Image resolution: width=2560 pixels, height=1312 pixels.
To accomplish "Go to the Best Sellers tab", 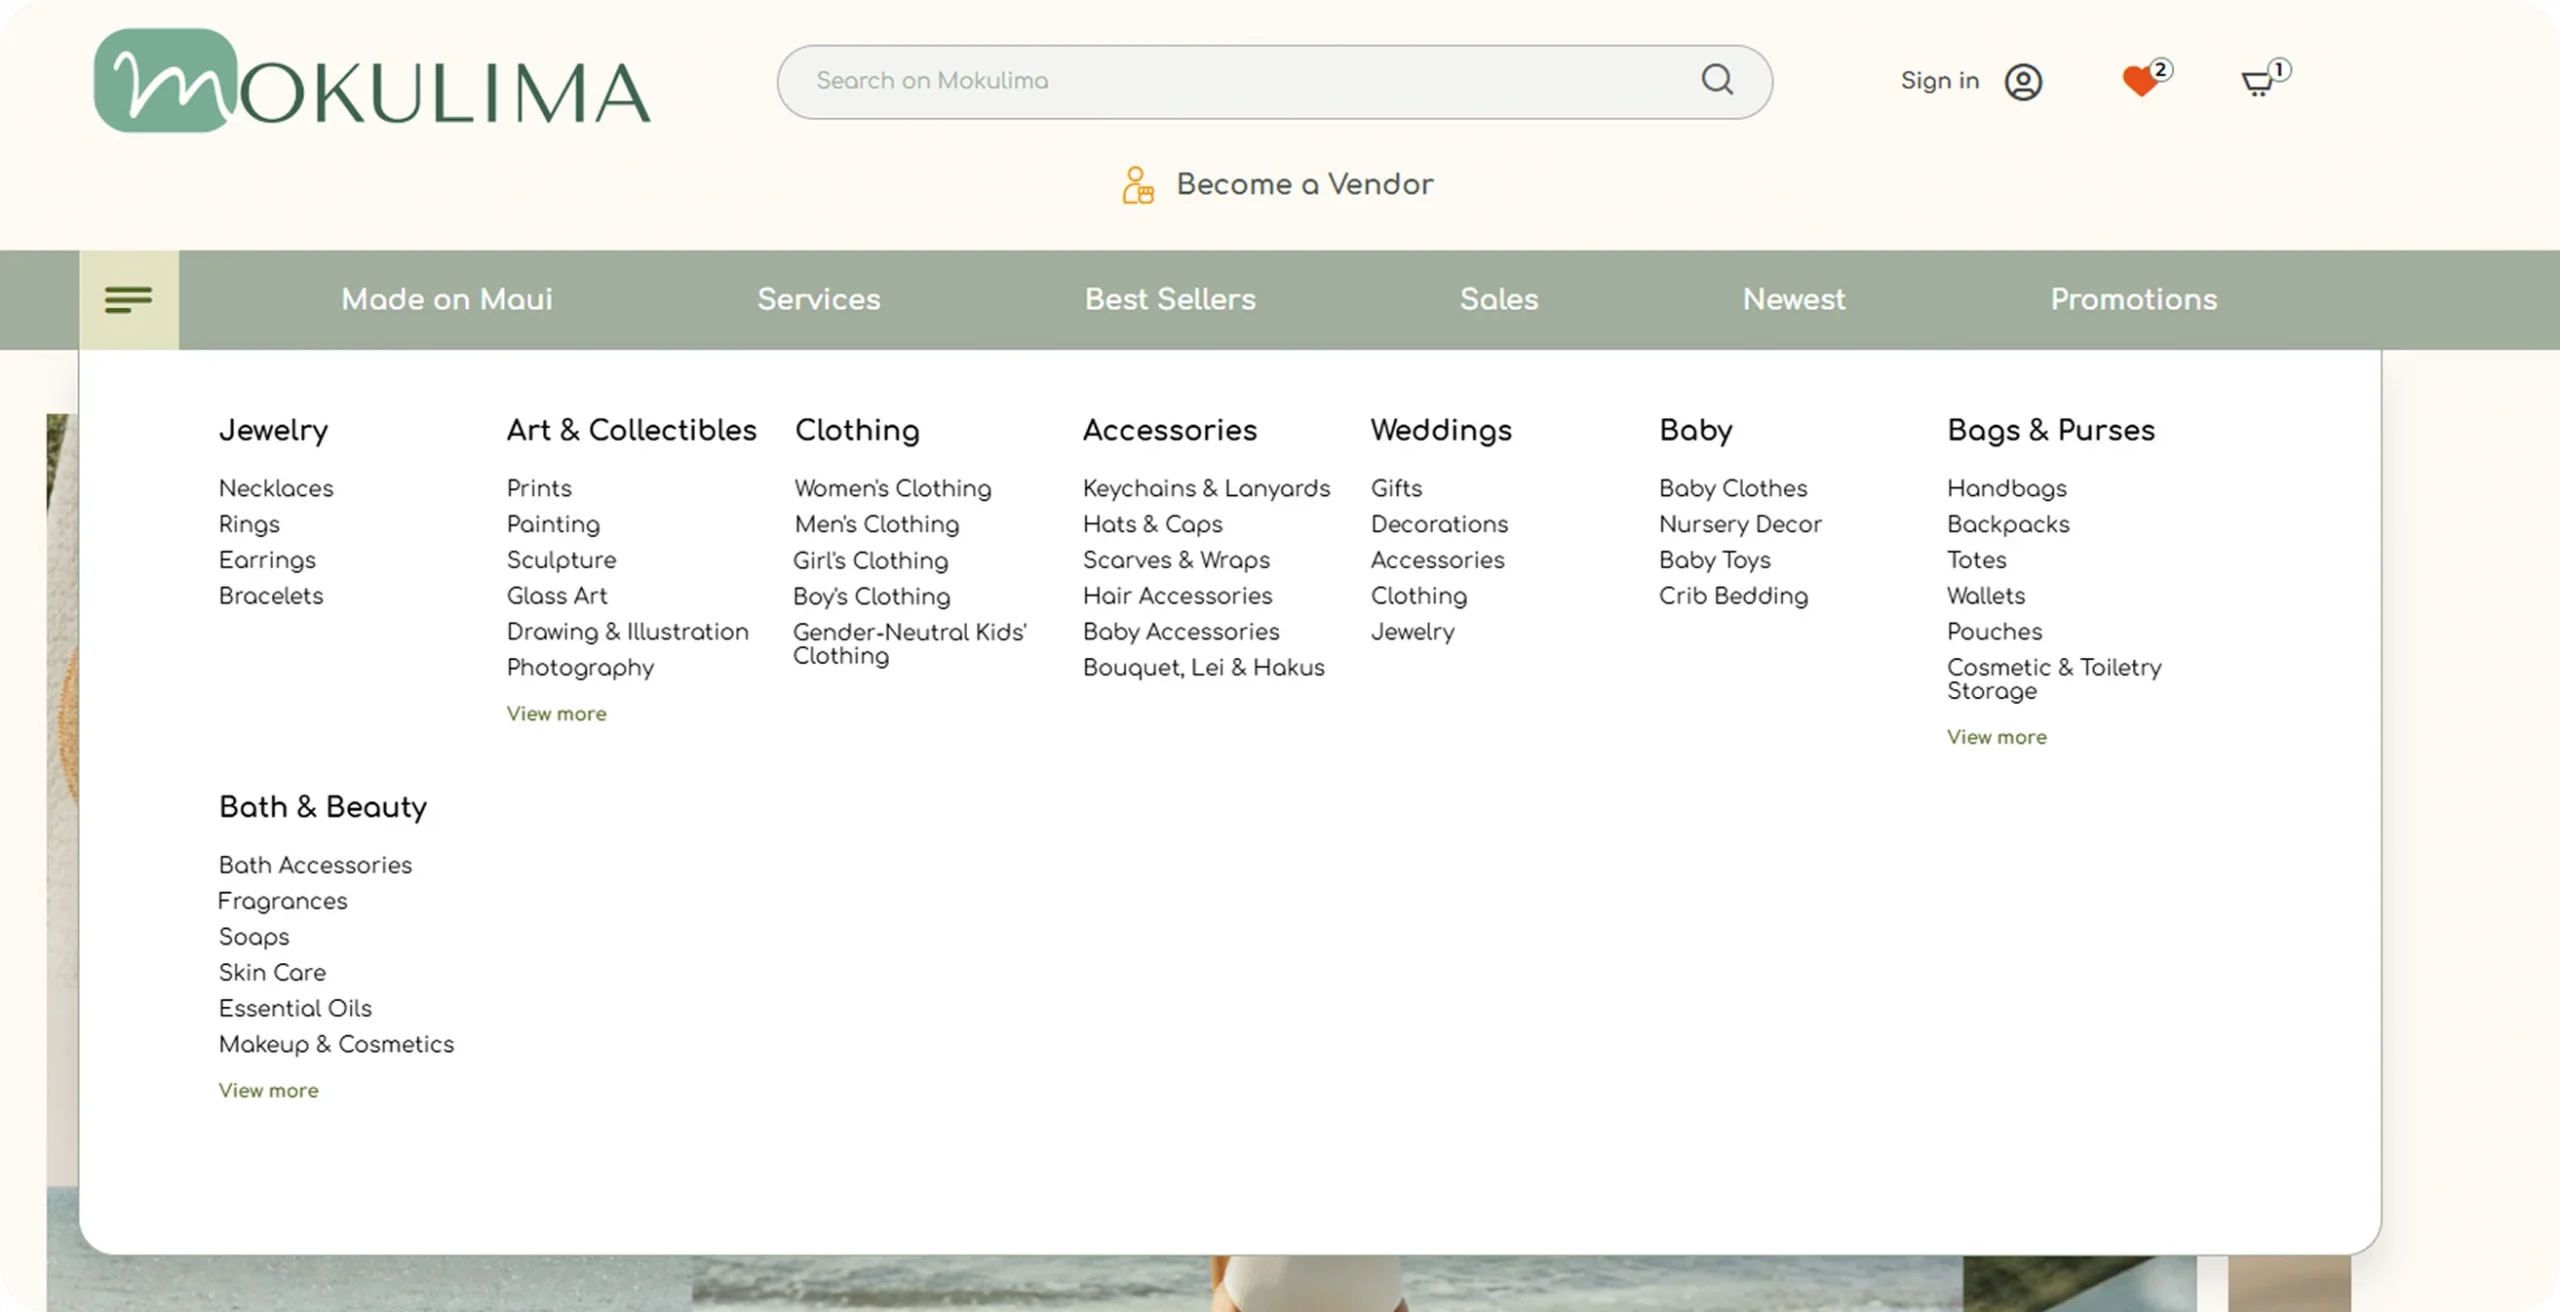I will [x=1169, y=299].
